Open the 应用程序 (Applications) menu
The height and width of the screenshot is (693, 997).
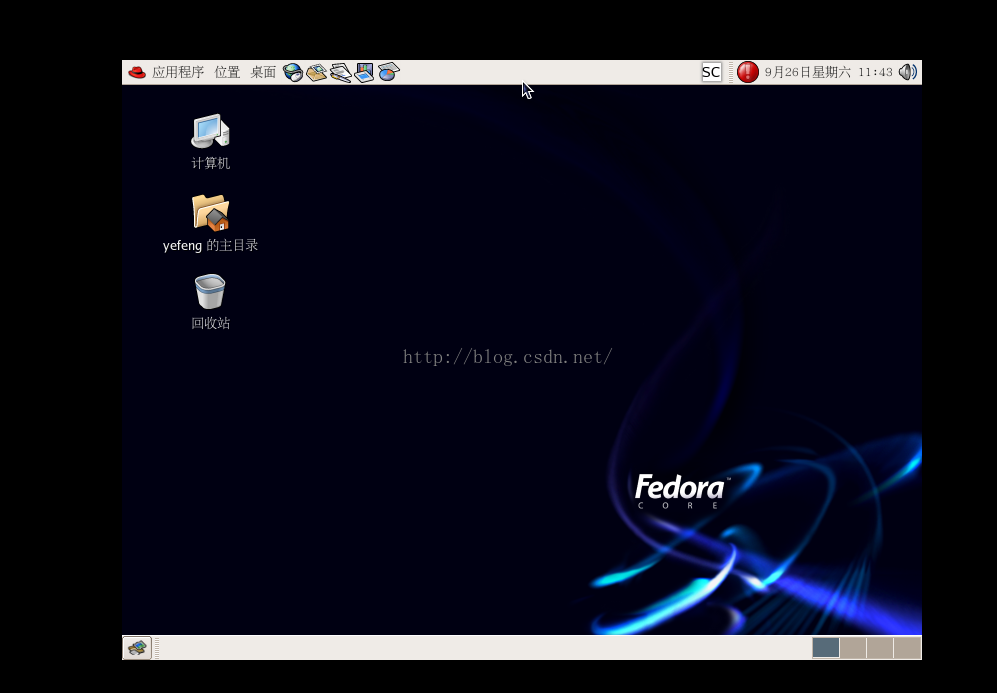(x=178, y=72)
